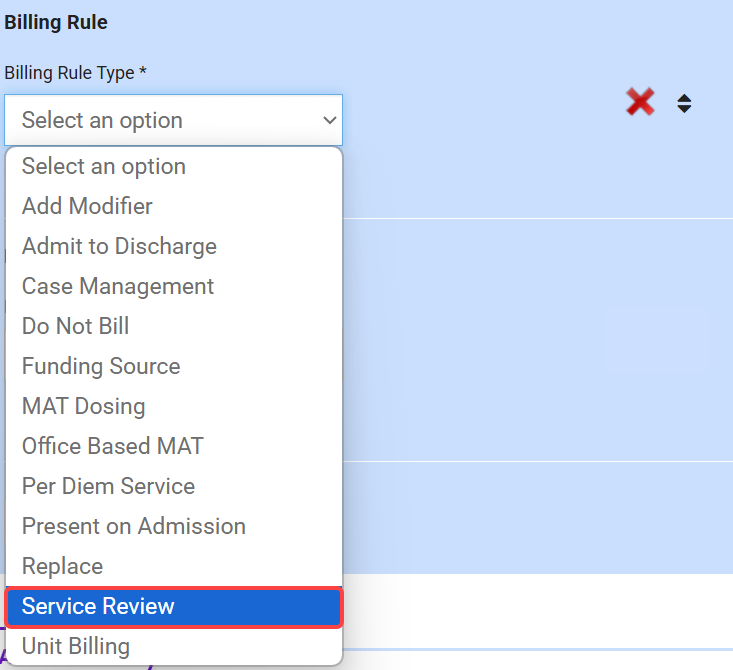733x670 pixels.
Task: Click the 'Billing Rule' section heading
Action: [x=56, y=22]
